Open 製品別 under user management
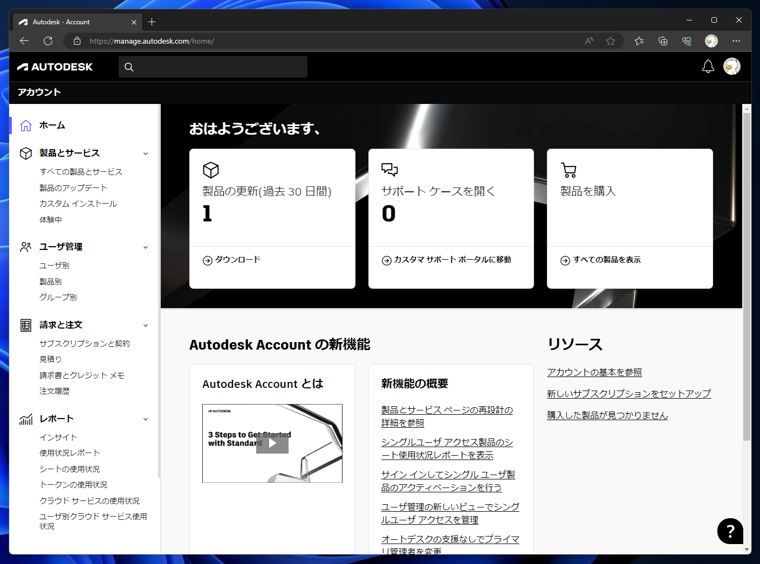760x564 pixels. [50, 282]
